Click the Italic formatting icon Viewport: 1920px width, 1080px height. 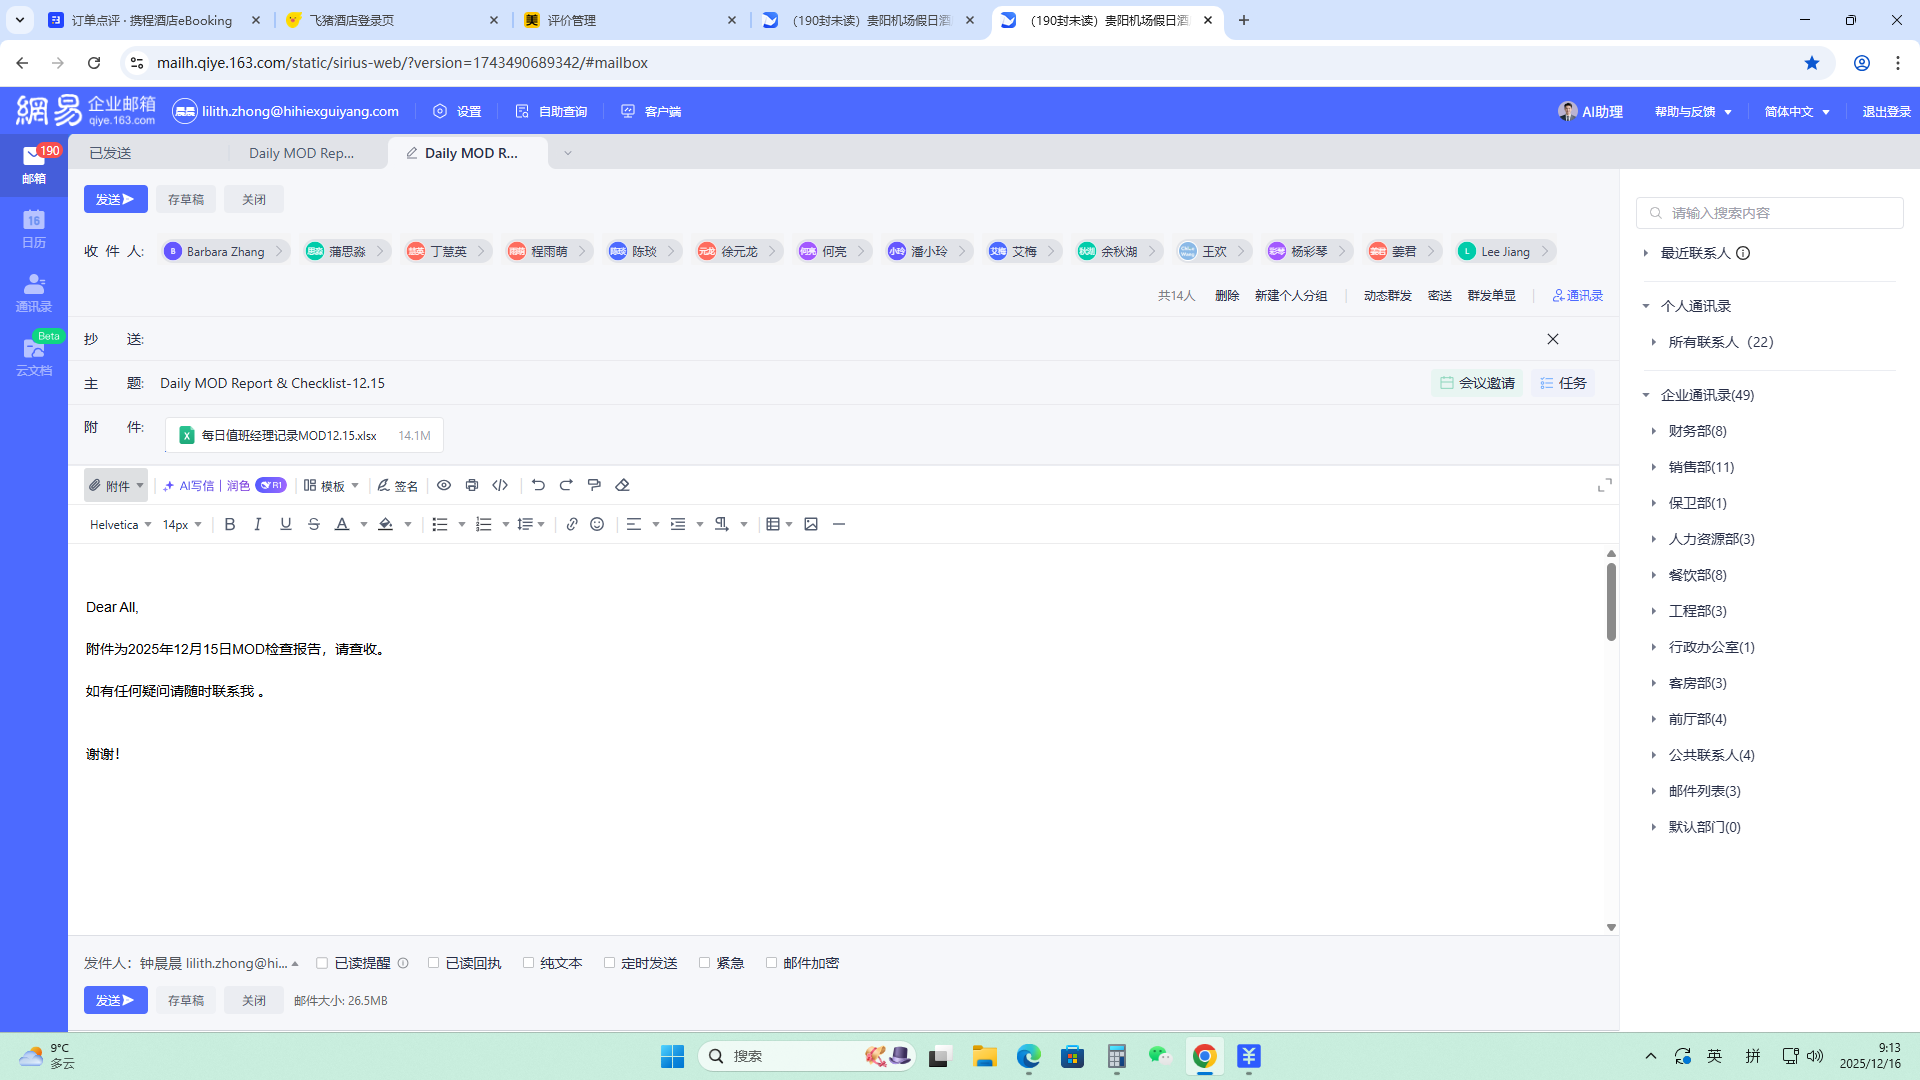pos(258,524)
